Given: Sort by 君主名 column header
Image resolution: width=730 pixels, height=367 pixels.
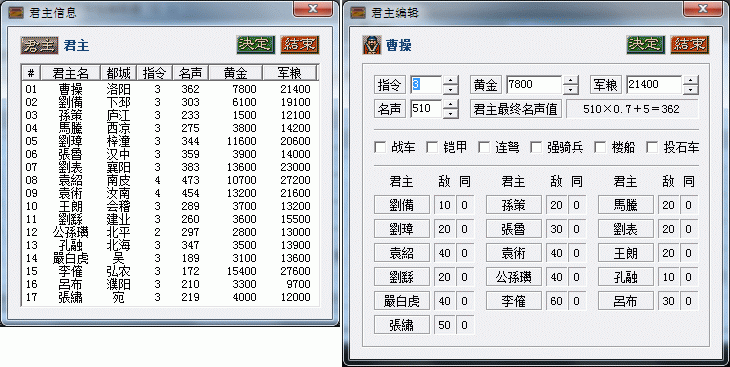Looking at the screenshot, I should coord(71,73).
